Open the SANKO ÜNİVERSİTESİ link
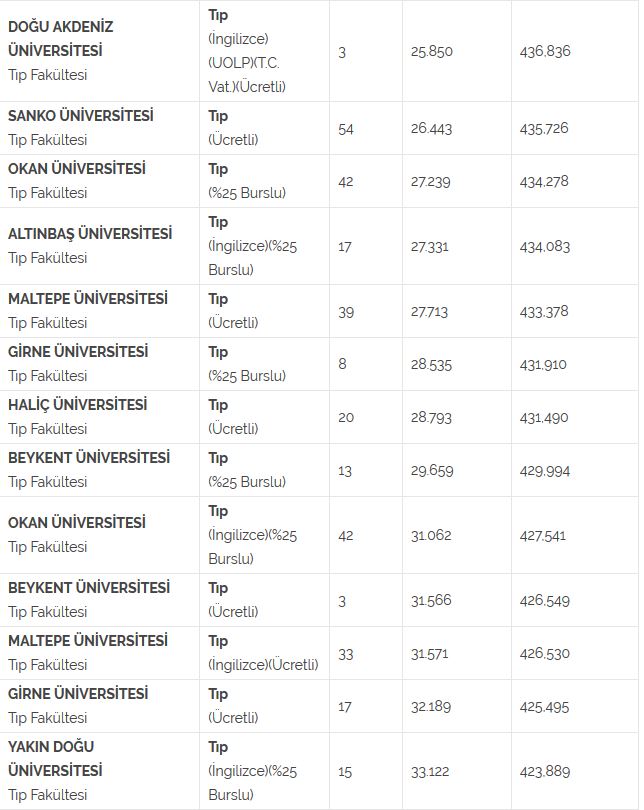 (81, 116)
